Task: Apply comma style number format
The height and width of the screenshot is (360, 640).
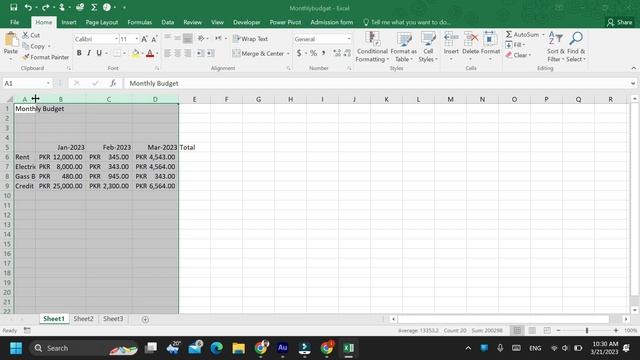Action: click(x=323, y=53)
